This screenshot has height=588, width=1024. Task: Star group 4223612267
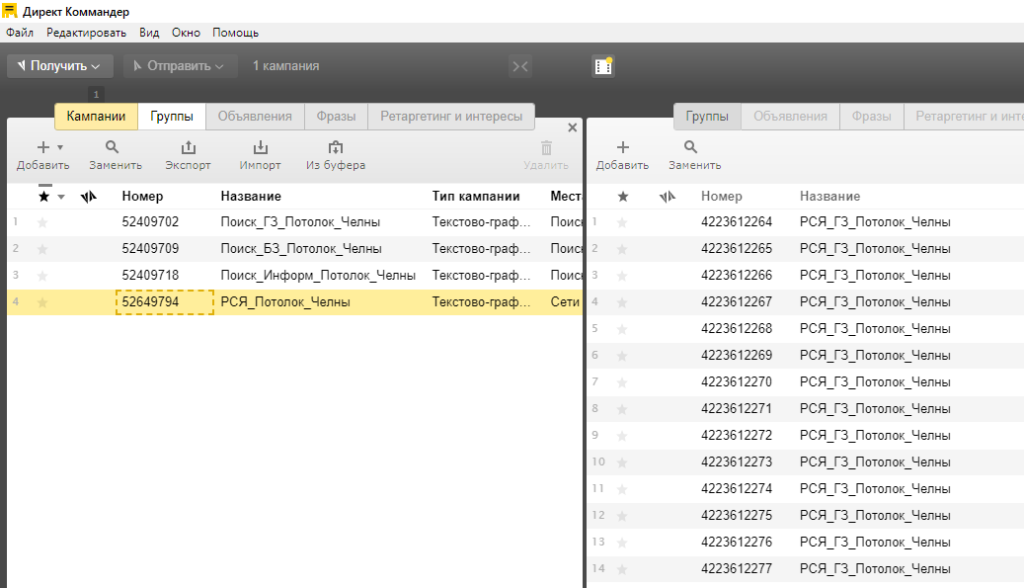(622, 302)
